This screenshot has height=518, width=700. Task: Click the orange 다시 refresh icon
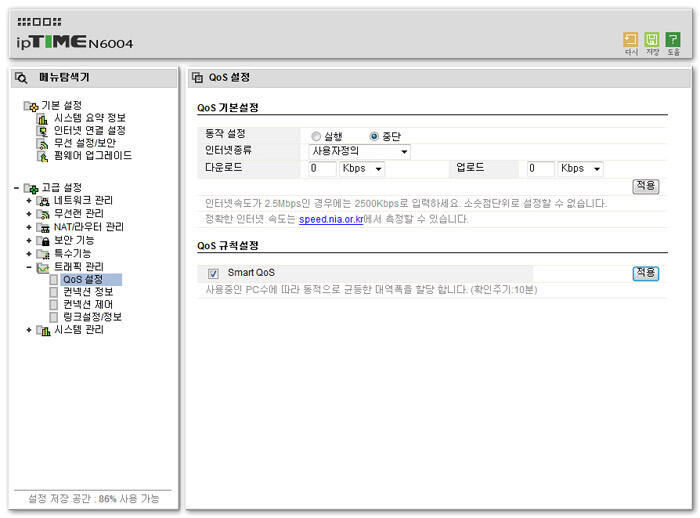[630, 40]
